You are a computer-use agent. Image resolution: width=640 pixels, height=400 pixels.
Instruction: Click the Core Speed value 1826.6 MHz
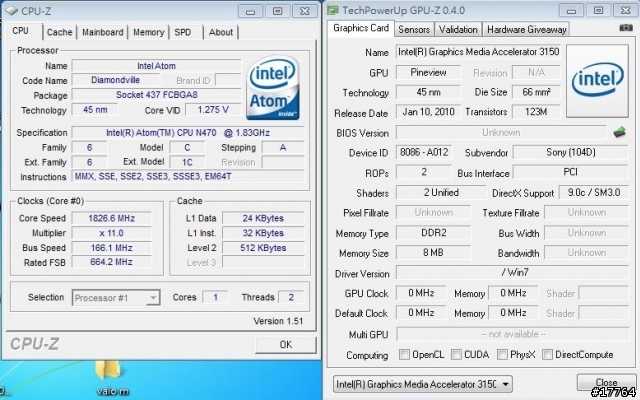pos(111,218)
